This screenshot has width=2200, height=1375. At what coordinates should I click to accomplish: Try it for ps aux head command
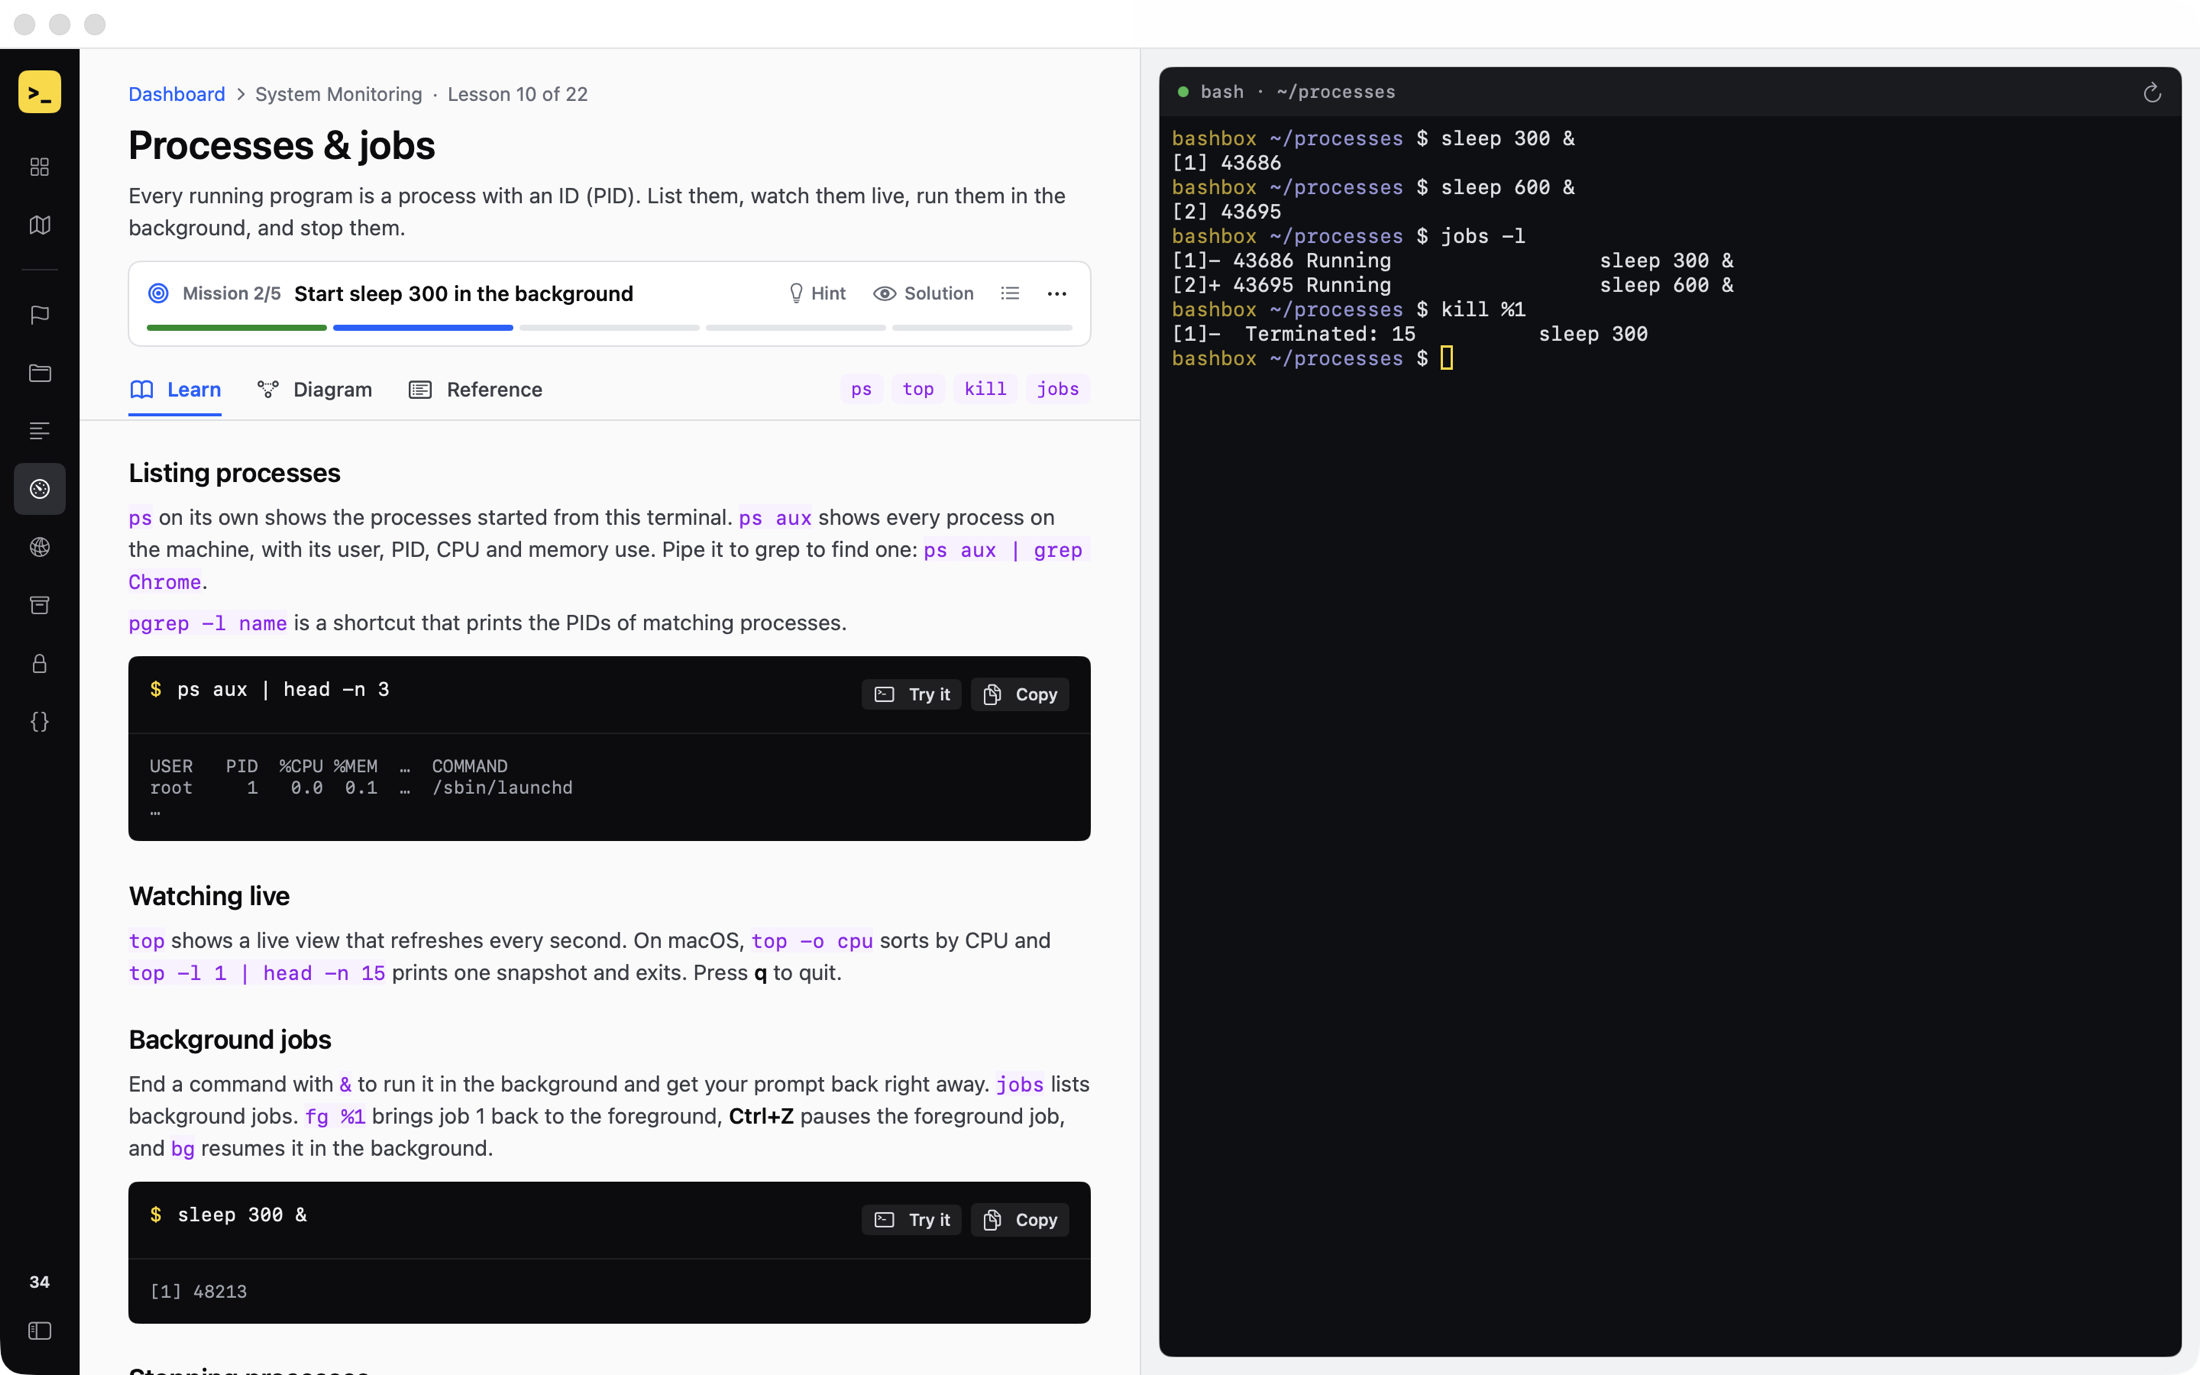tap(912, 694)
